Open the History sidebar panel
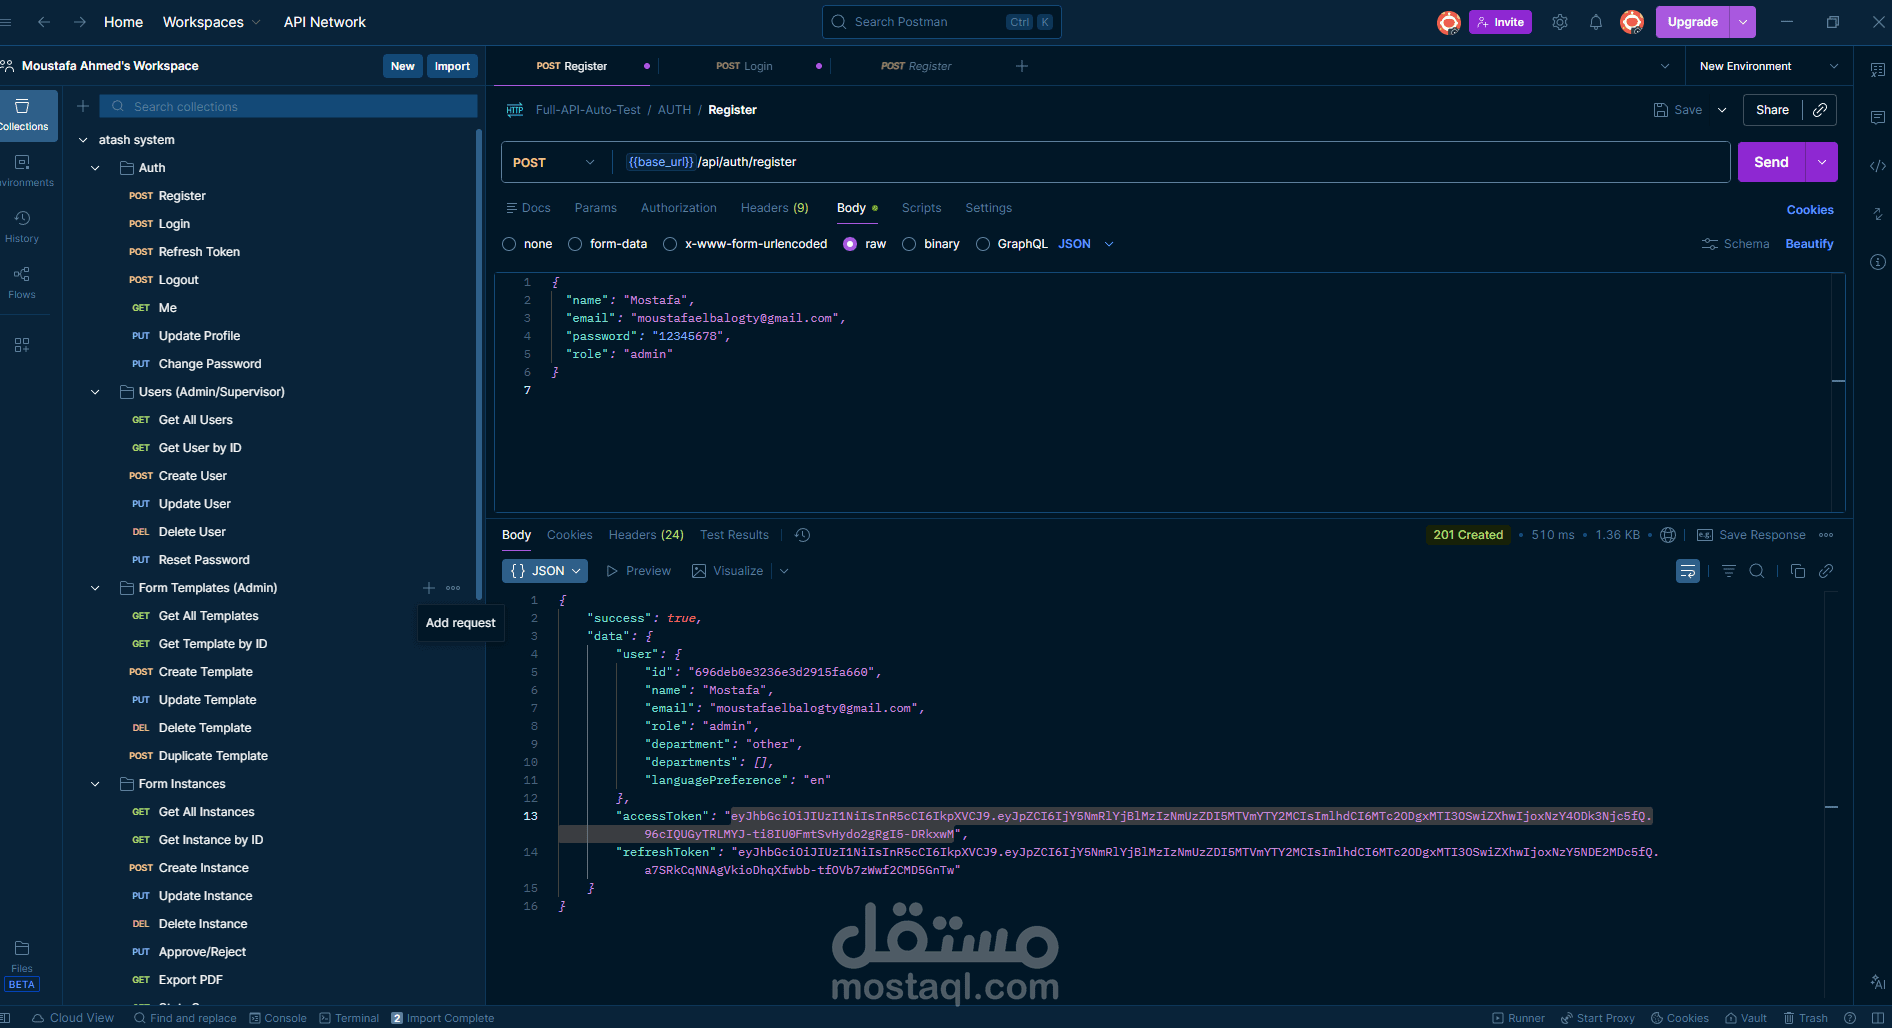The image size is (1892, 1028). coord(22,227)
